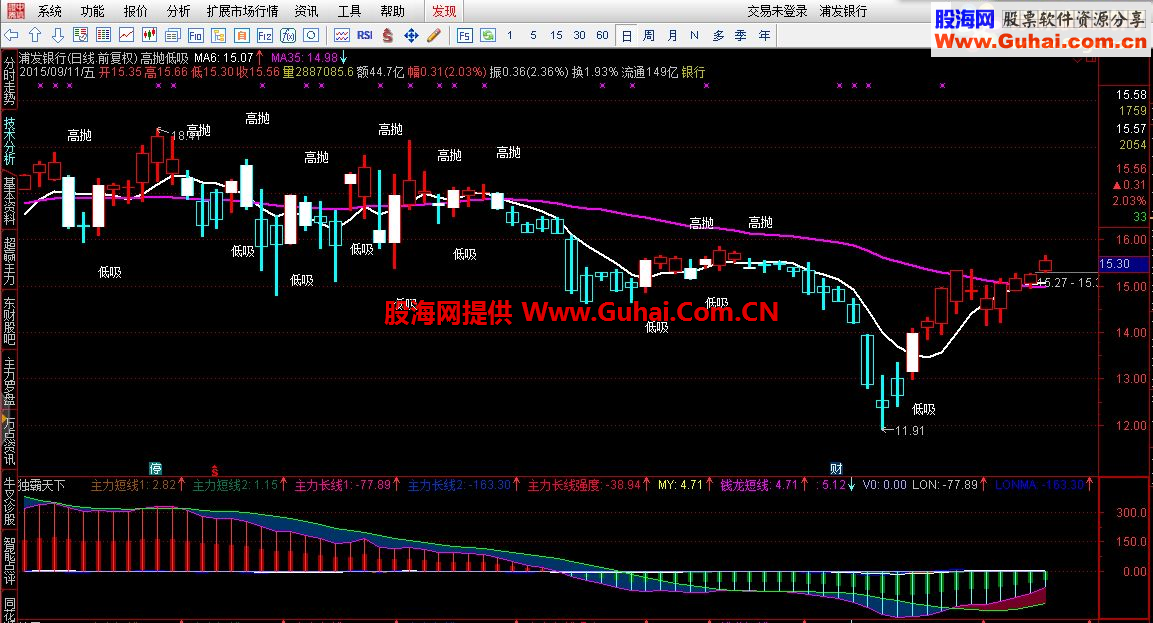The width and height of the screenshot is (1153, 623).
Task: Select the 季 quarterly period
Action: pyautogui.click(x=740, y=35)
